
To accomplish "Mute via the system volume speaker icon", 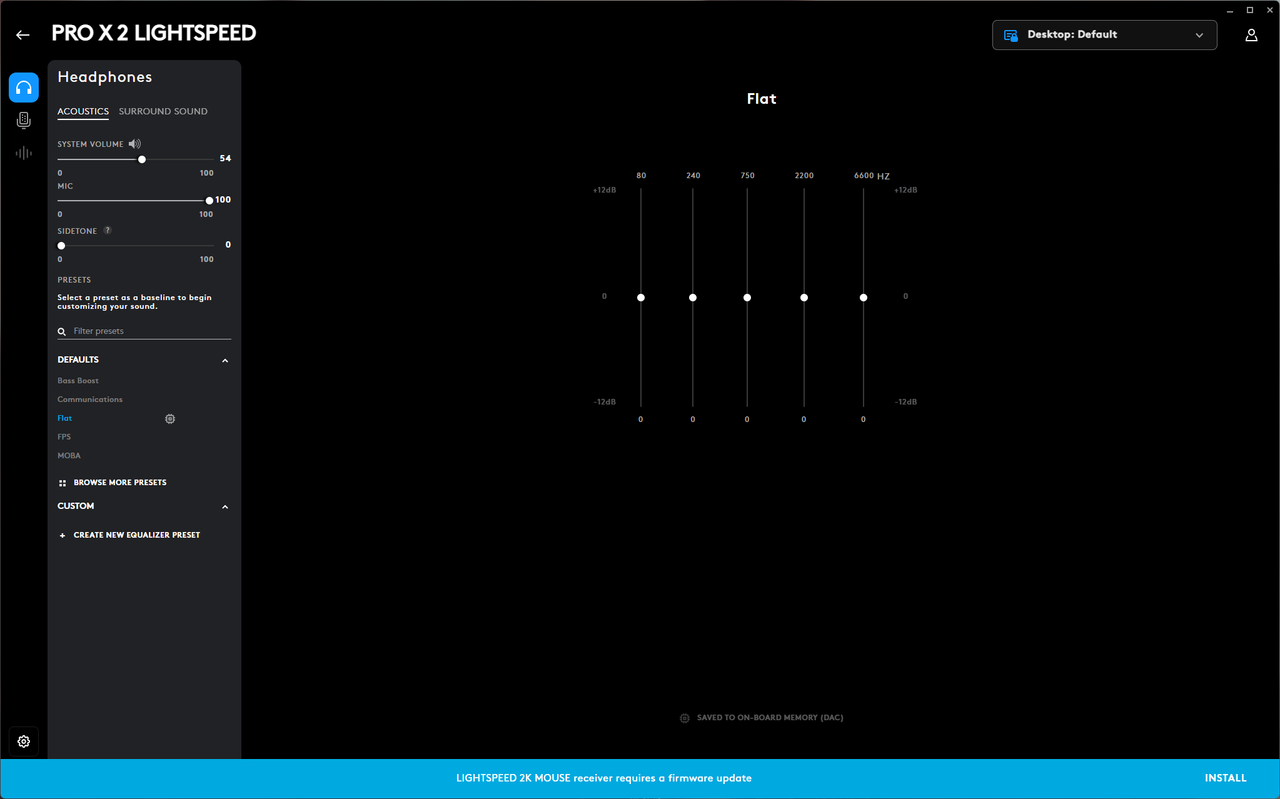I will 135,144.
